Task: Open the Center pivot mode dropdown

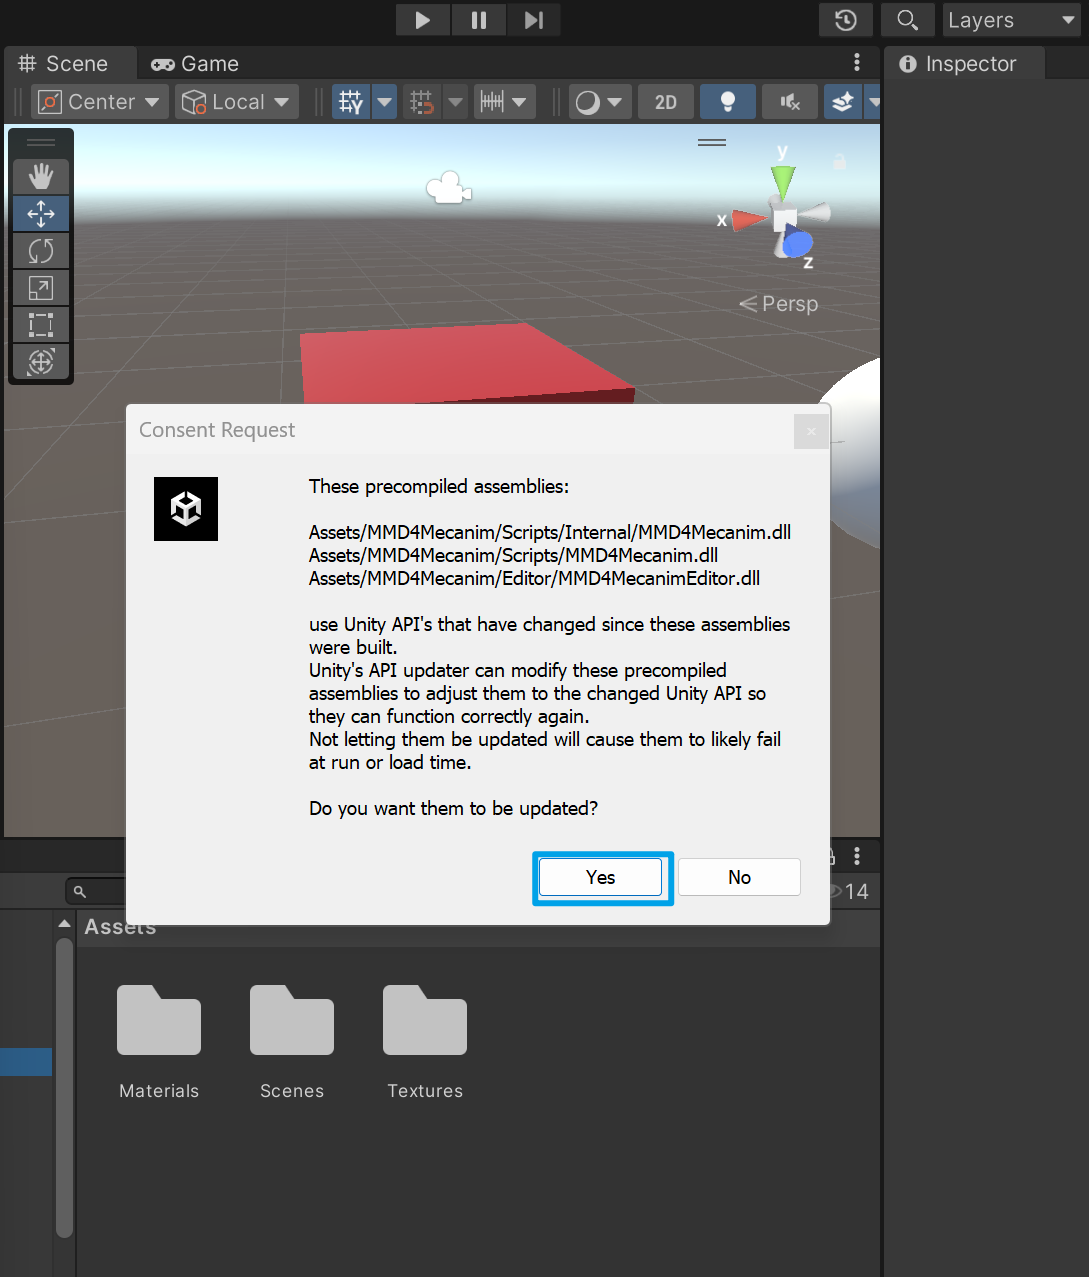Action: click(100, 102)
